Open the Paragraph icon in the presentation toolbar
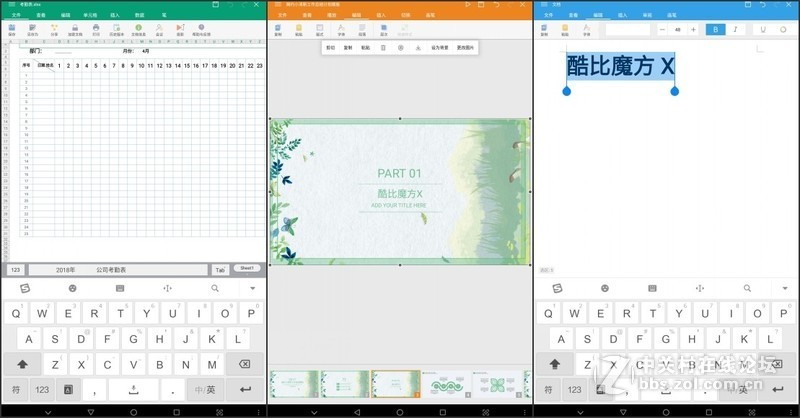 [x=362, y=30]
